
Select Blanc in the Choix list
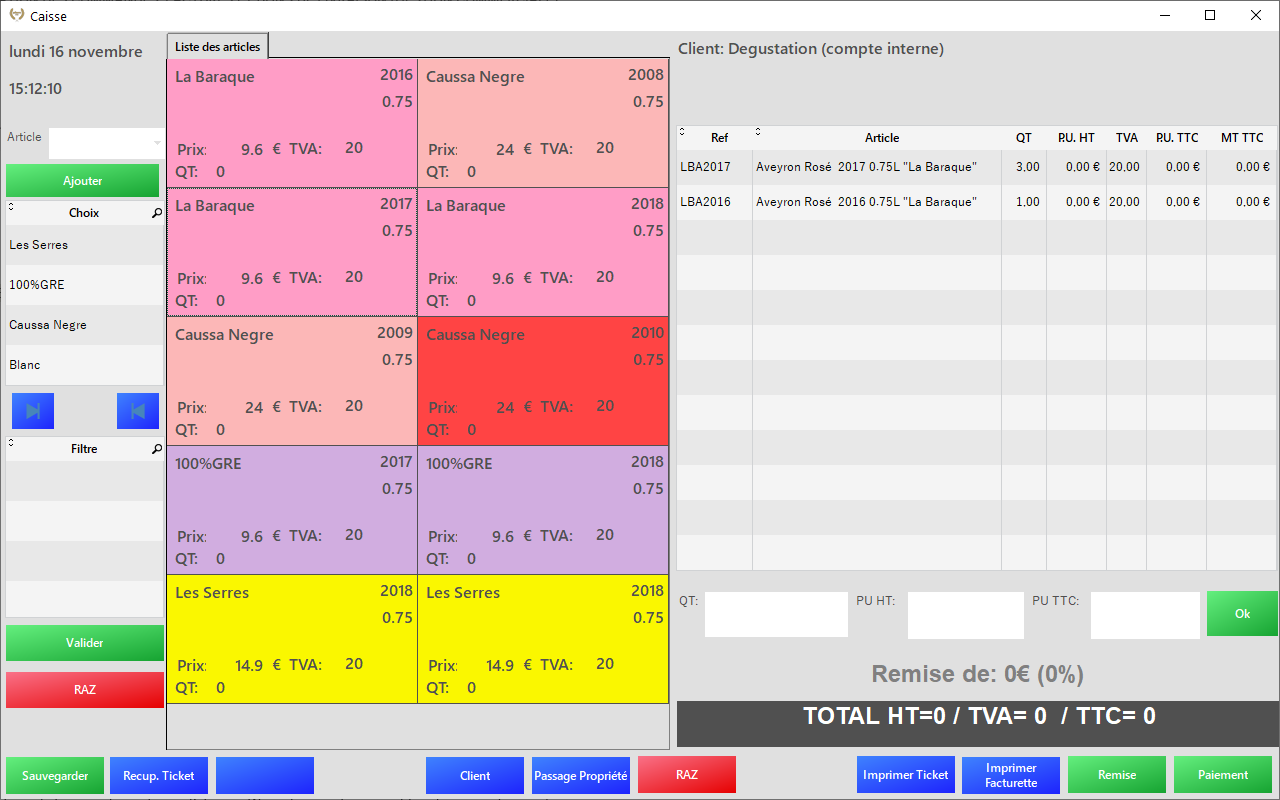(84, 365)
